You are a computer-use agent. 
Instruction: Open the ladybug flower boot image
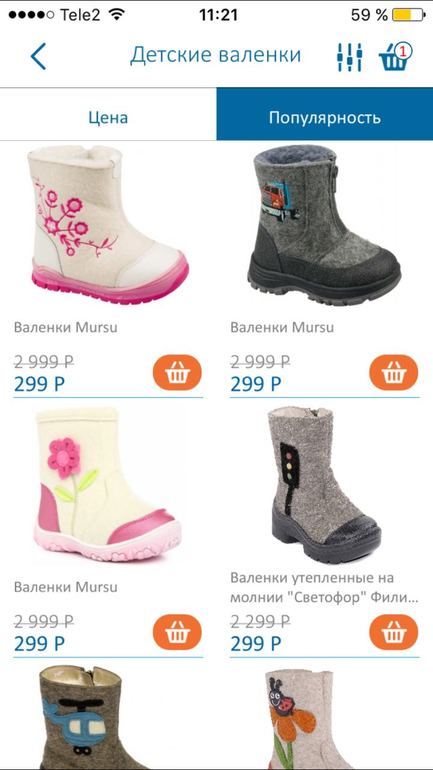point(298,720)
